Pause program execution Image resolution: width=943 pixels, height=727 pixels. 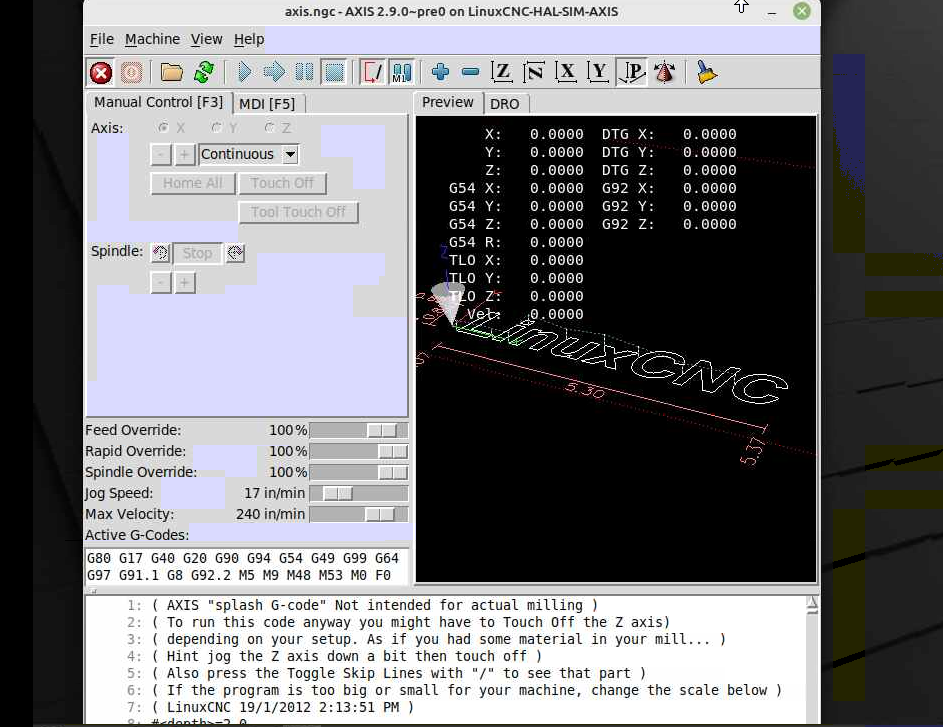tap(304, 73)
